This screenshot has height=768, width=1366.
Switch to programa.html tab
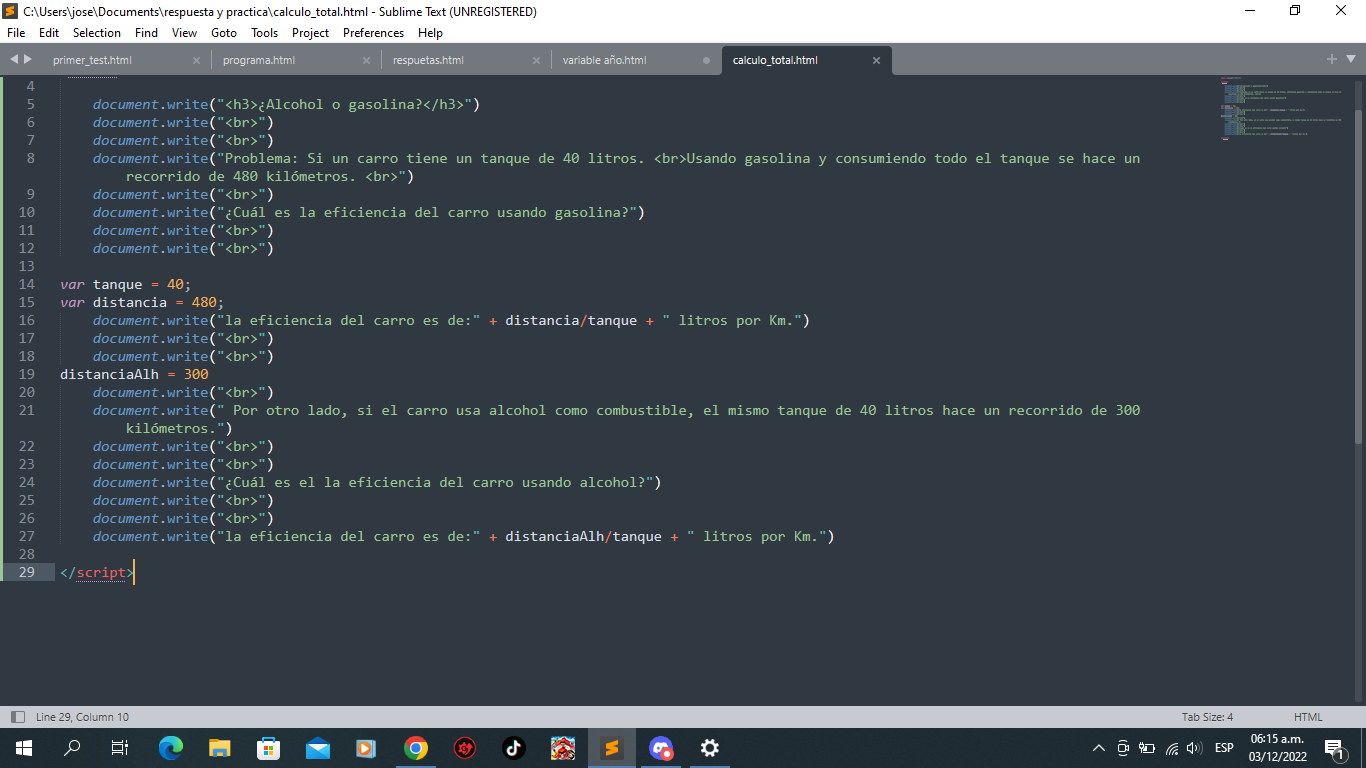(x=259, y=60)
